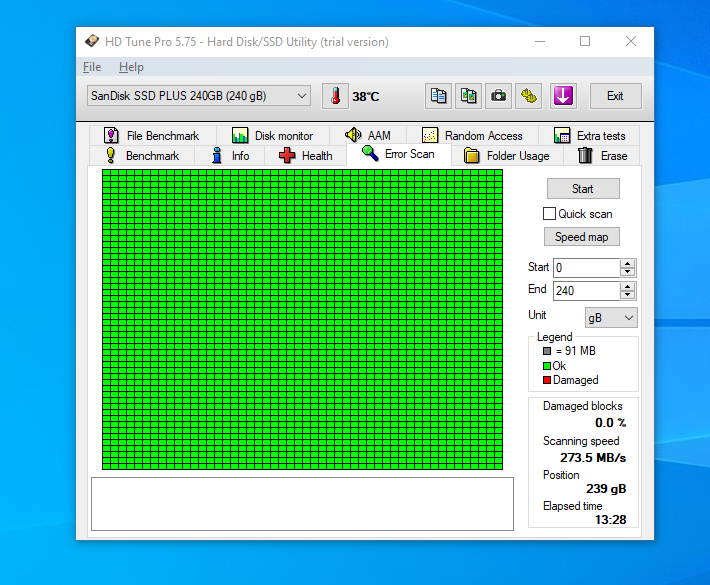
Task: Decrease the Start value with down arrow
Action: (x=628, y=272)
